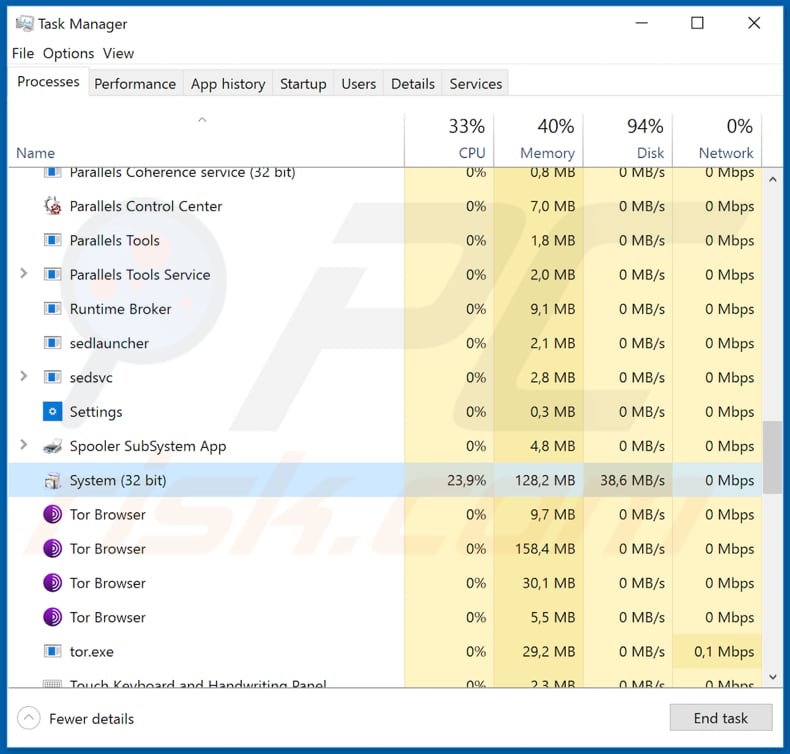Click the Settings gear icon
Viewport: 790px width, 754px height.
[52, 412]
